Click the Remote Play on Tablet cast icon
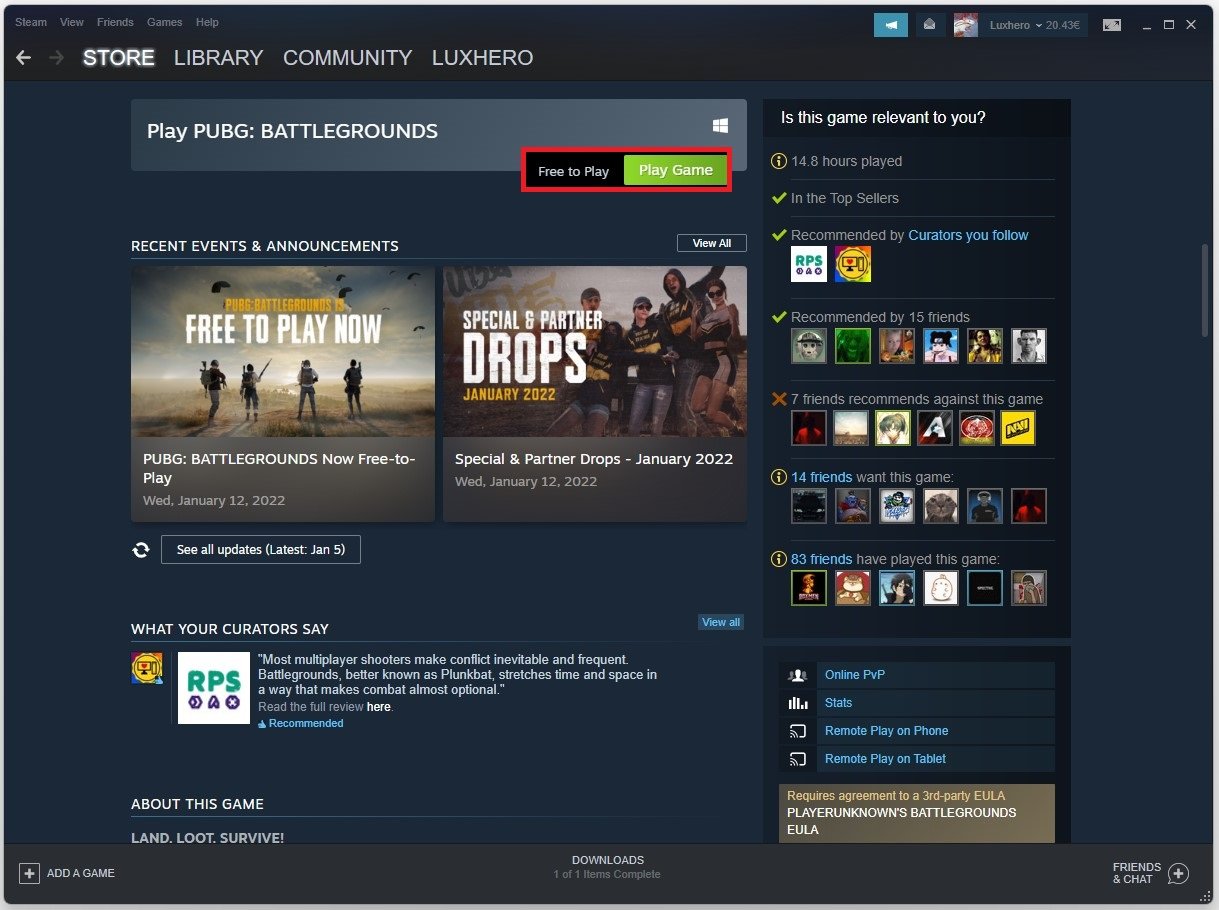 point(798,759)
